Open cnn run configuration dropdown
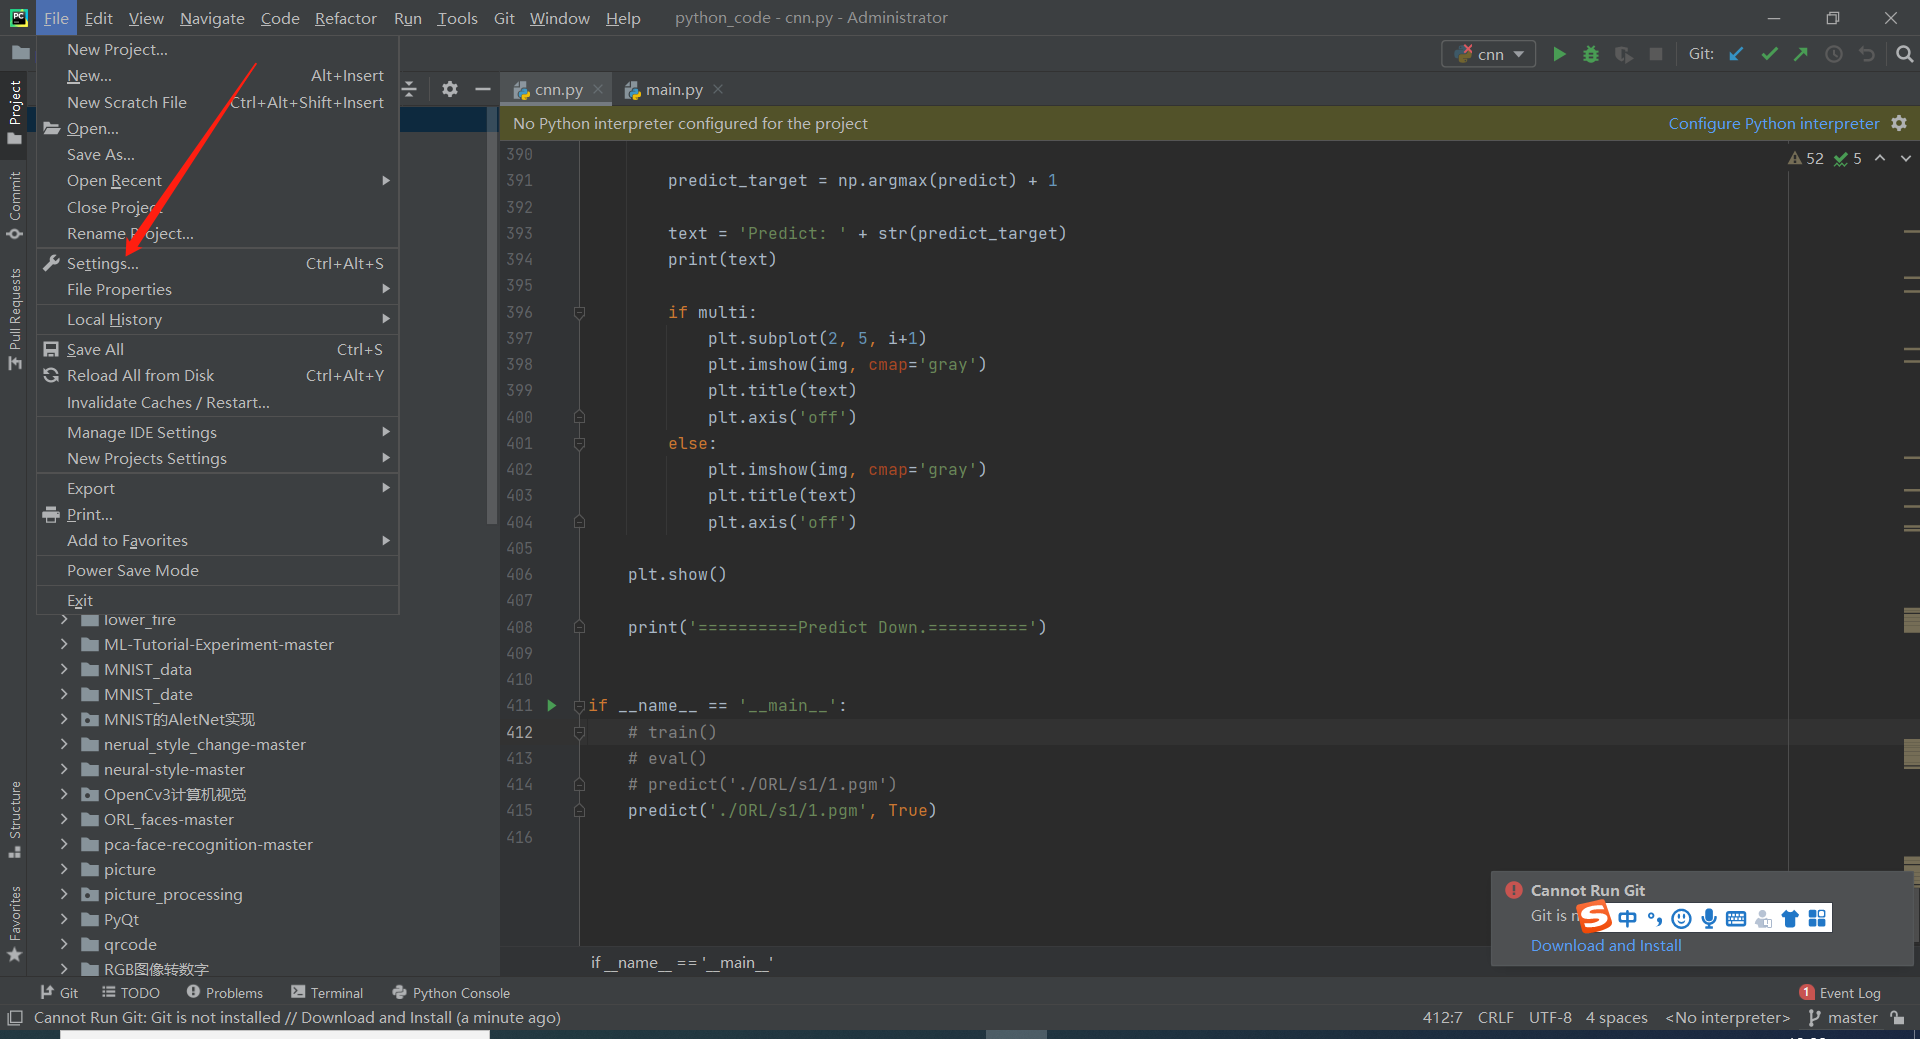This screenshot has height=1039, width=1920. pos(1489,54)
